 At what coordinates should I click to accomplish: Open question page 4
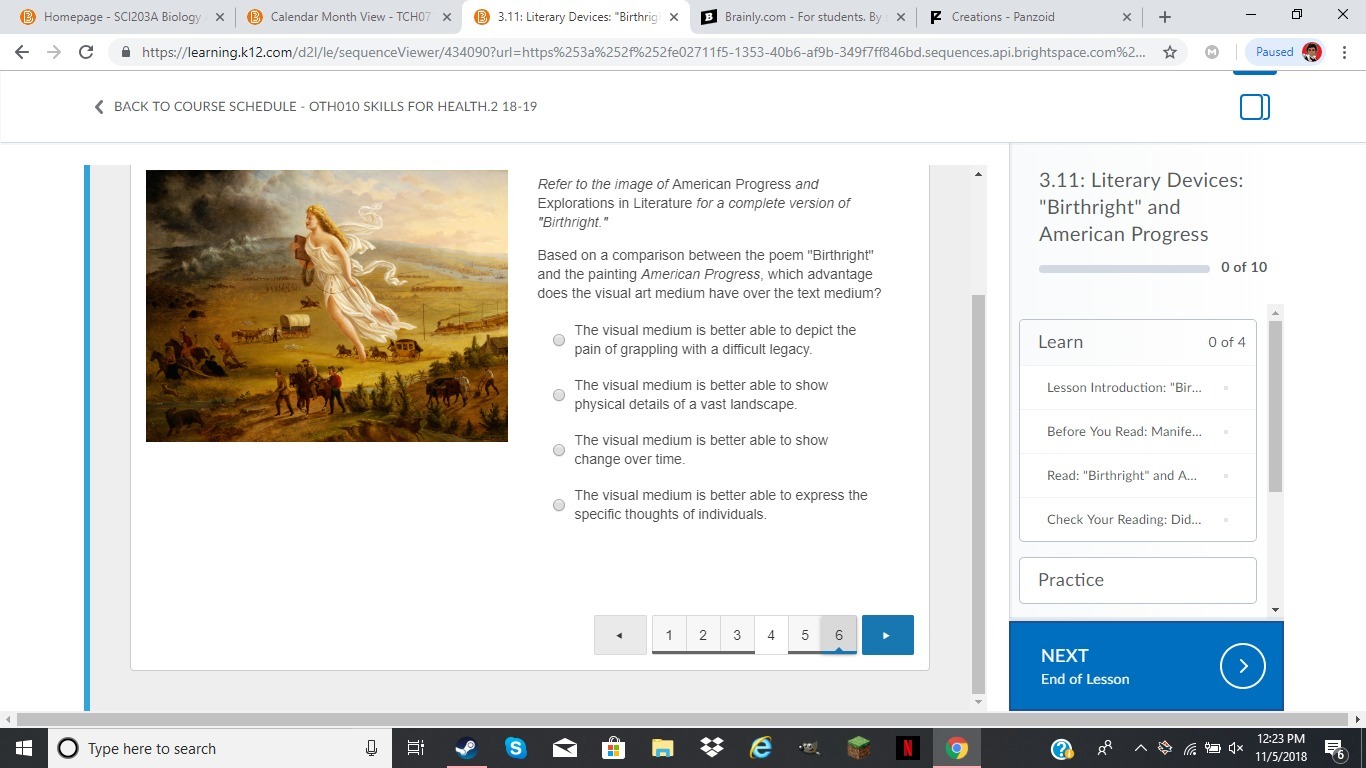[771, 635]
